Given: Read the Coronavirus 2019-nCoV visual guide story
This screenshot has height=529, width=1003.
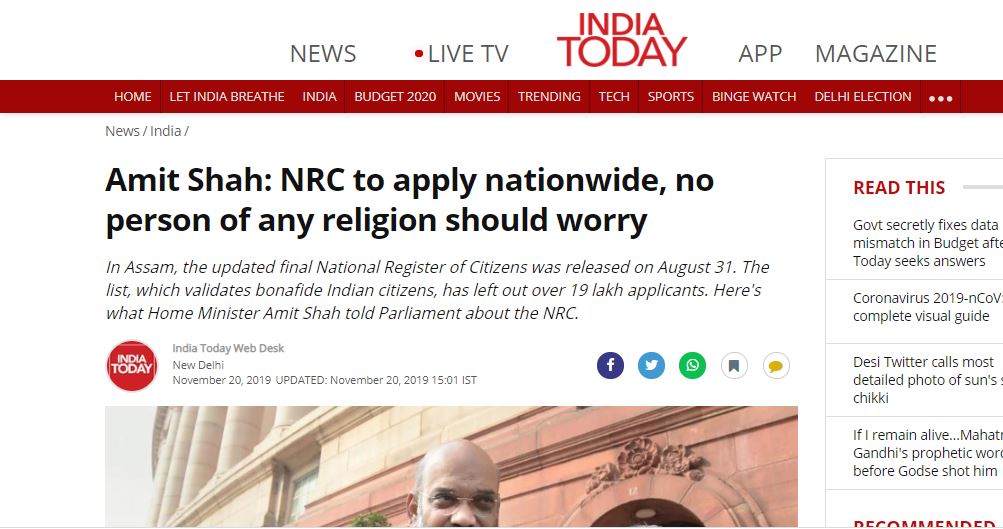Looking at the screenshot, I should pos(928,307).
